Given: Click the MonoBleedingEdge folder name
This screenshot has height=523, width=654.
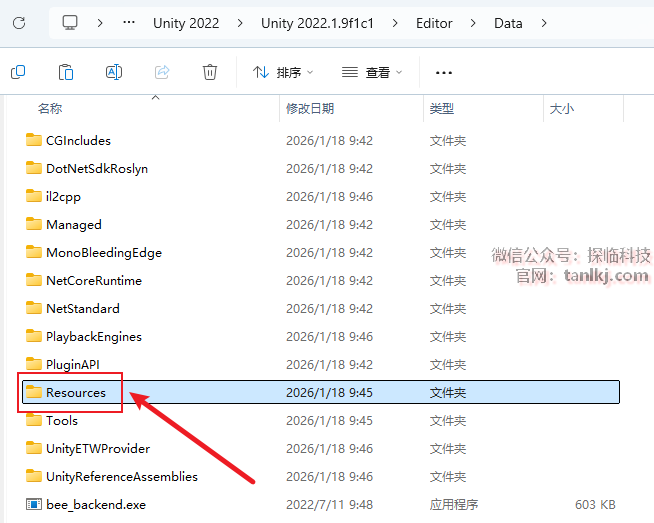Looking at the screenshot, I should 104,253.
